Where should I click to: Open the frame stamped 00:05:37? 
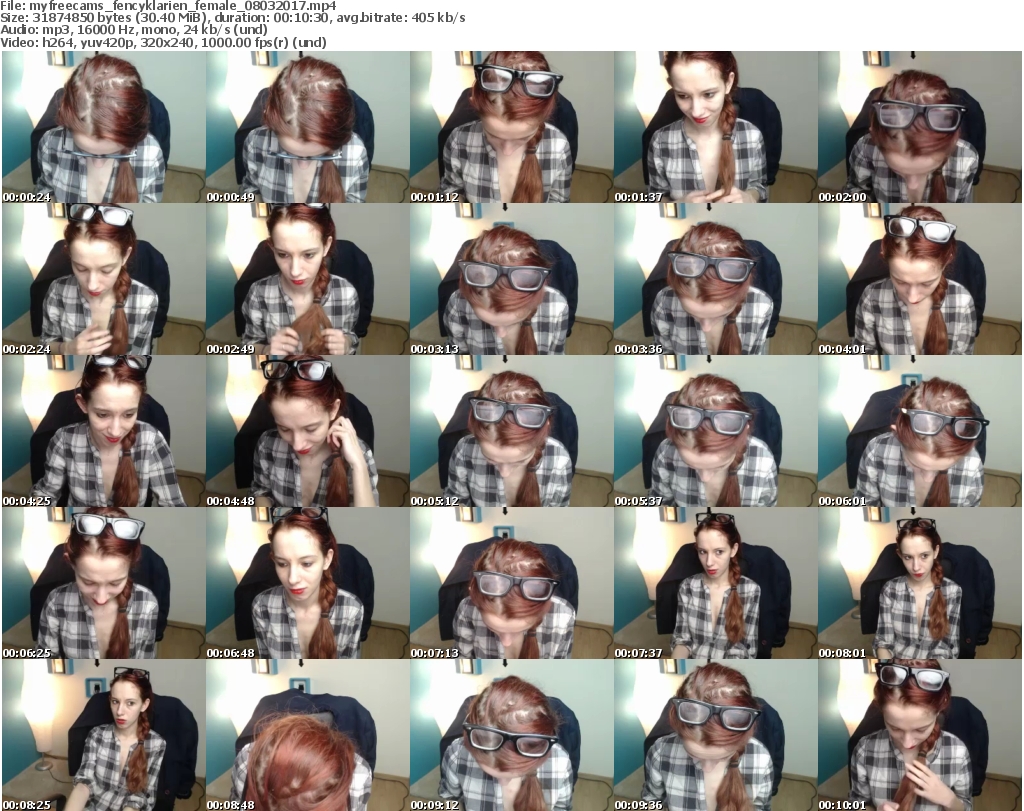[715, 431]
